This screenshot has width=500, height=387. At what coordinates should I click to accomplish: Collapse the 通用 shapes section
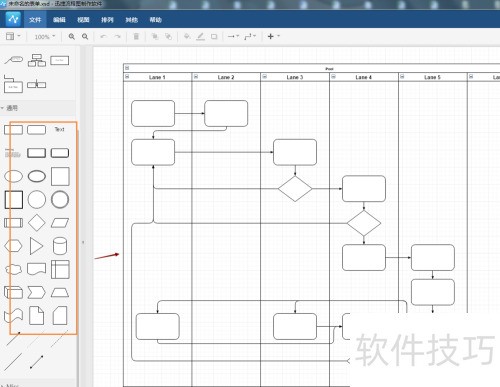tap(9, 108)
